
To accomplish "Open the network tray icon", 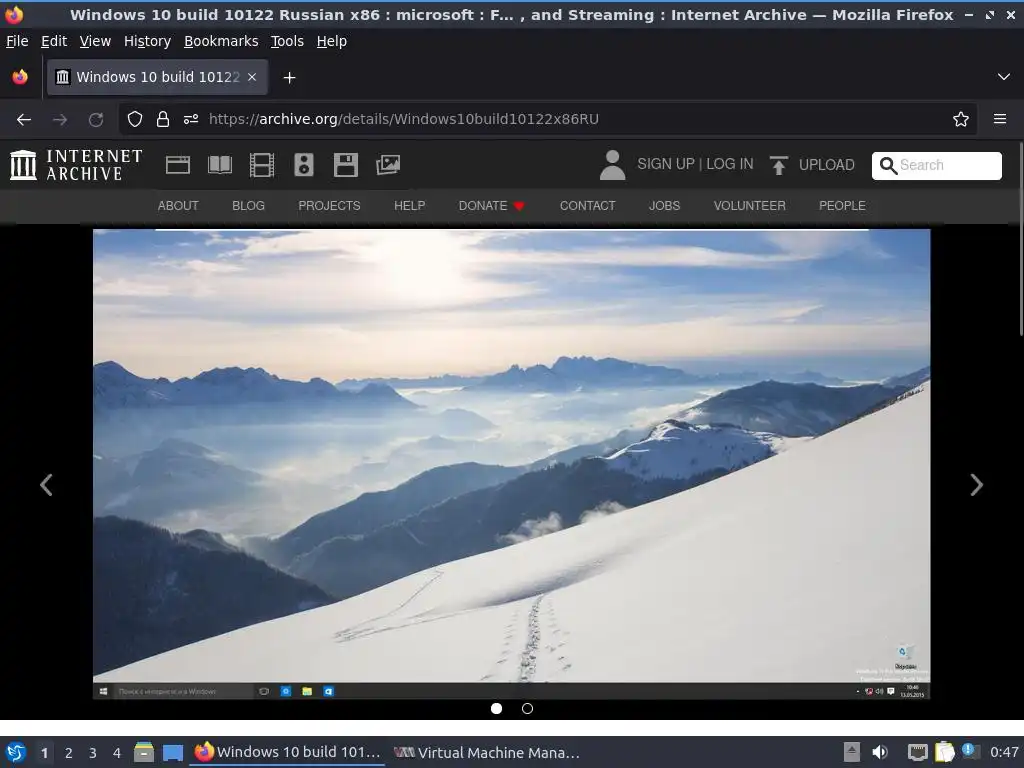I will [x=918, y=753].
